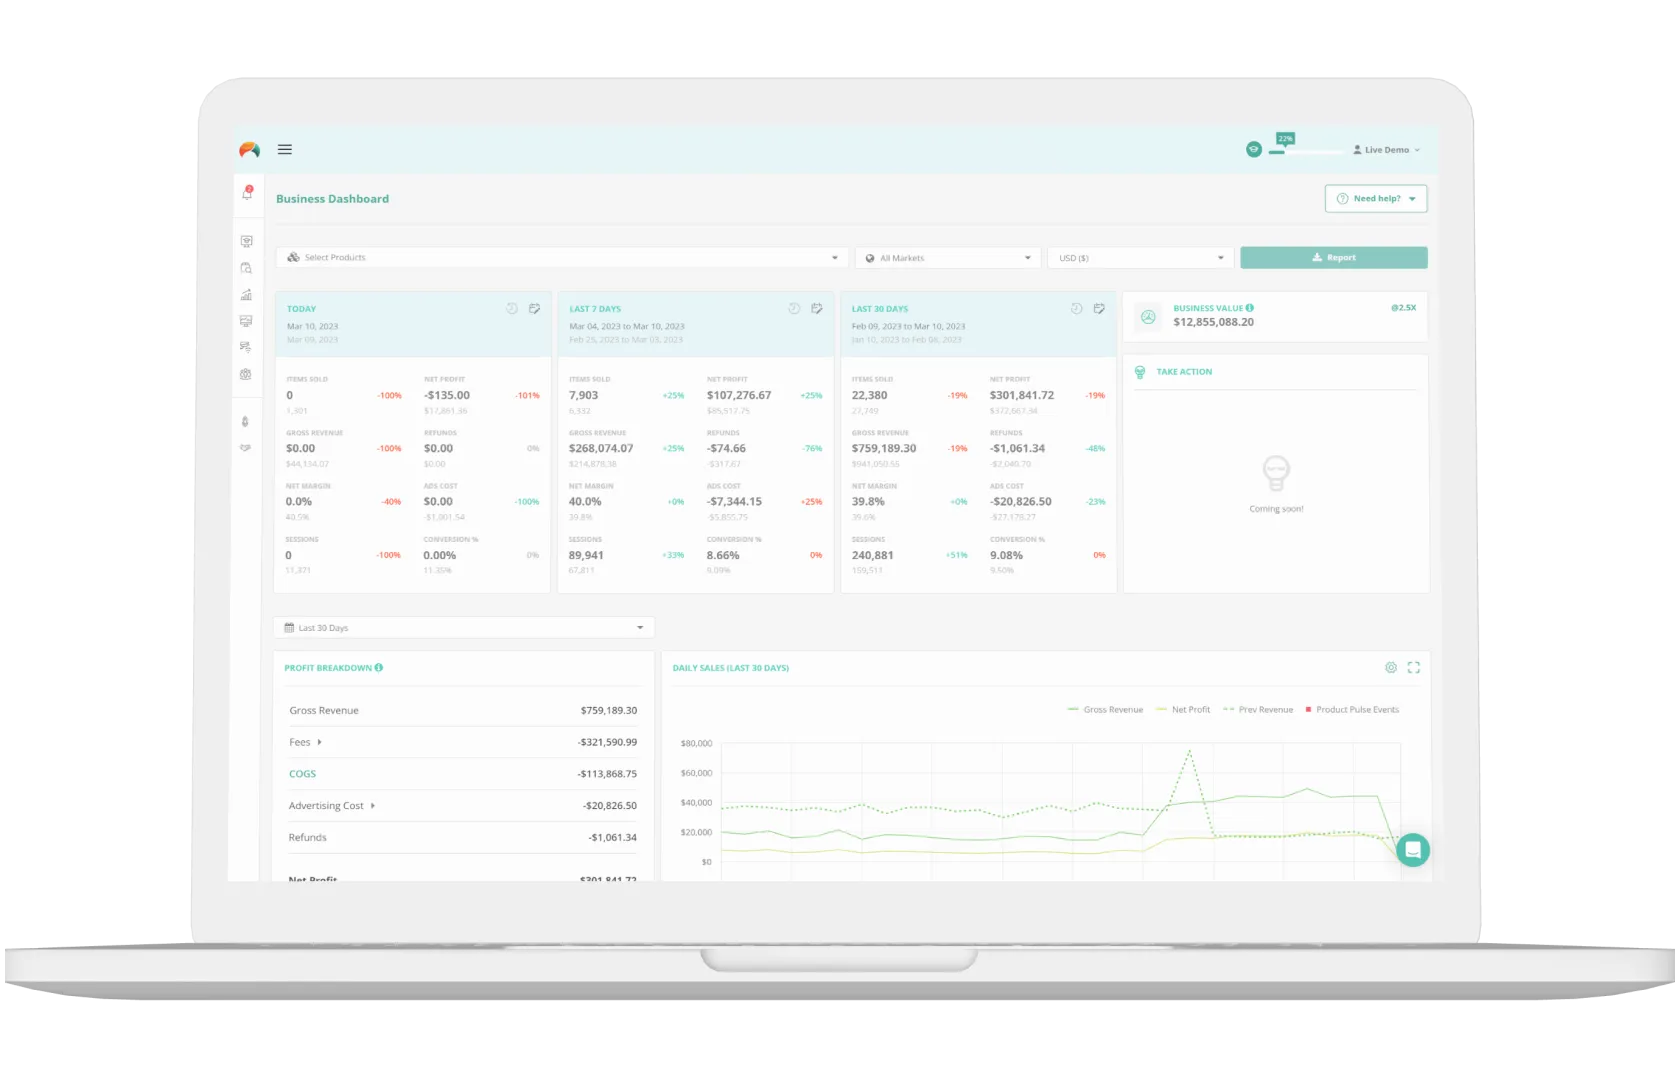Toggle Product Pulse Events legend

click(x=1353, y=710)
